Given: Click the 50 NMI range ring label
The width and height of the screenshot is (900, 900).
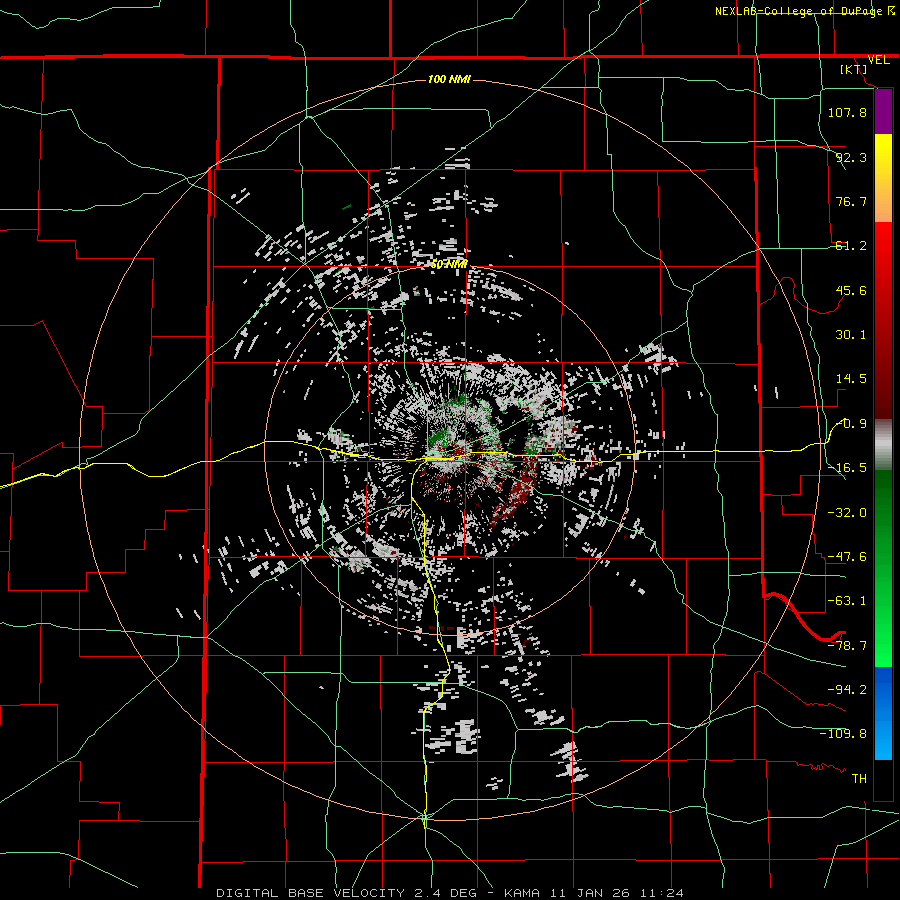Looking at the screenshot, I should [449, 264].
